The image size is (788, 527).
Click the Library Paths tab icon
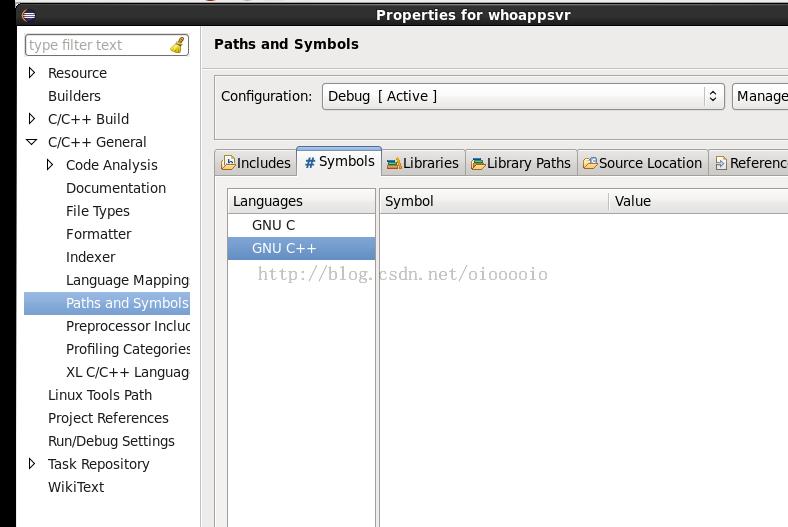[x=478, y=163]
